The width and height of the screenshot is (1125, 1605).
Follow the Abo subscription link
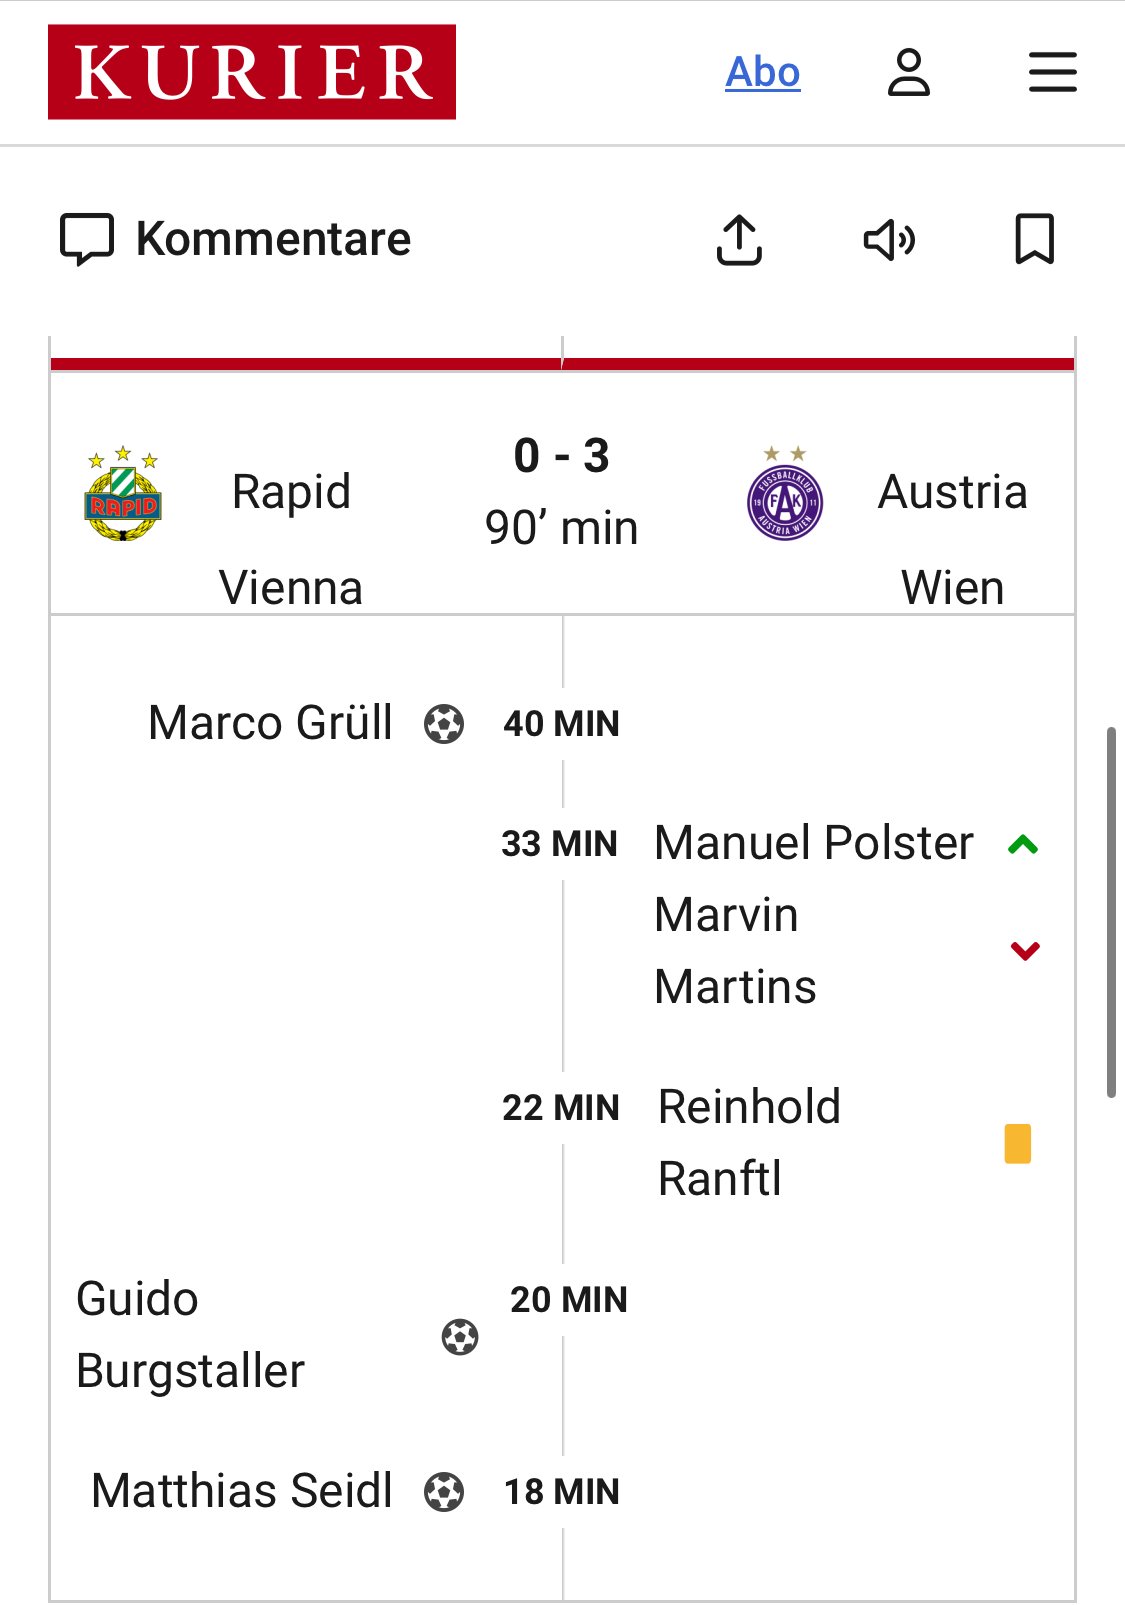763,72
